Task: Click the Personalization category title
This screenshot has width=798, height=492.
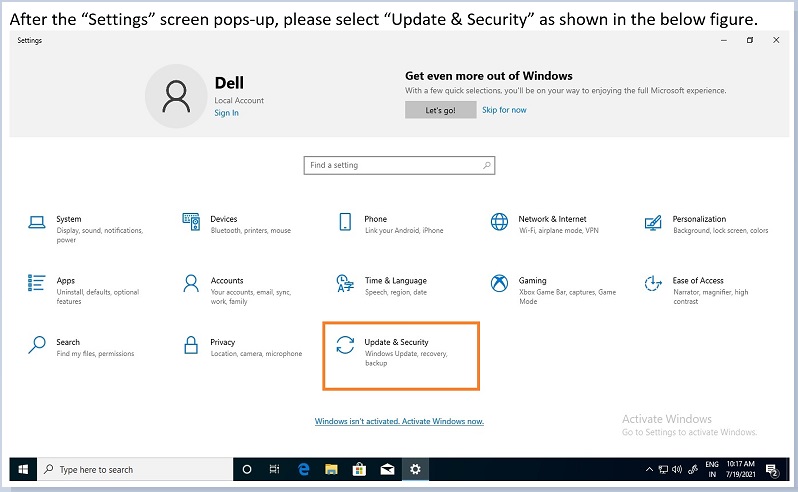Action: click(699, 219)
